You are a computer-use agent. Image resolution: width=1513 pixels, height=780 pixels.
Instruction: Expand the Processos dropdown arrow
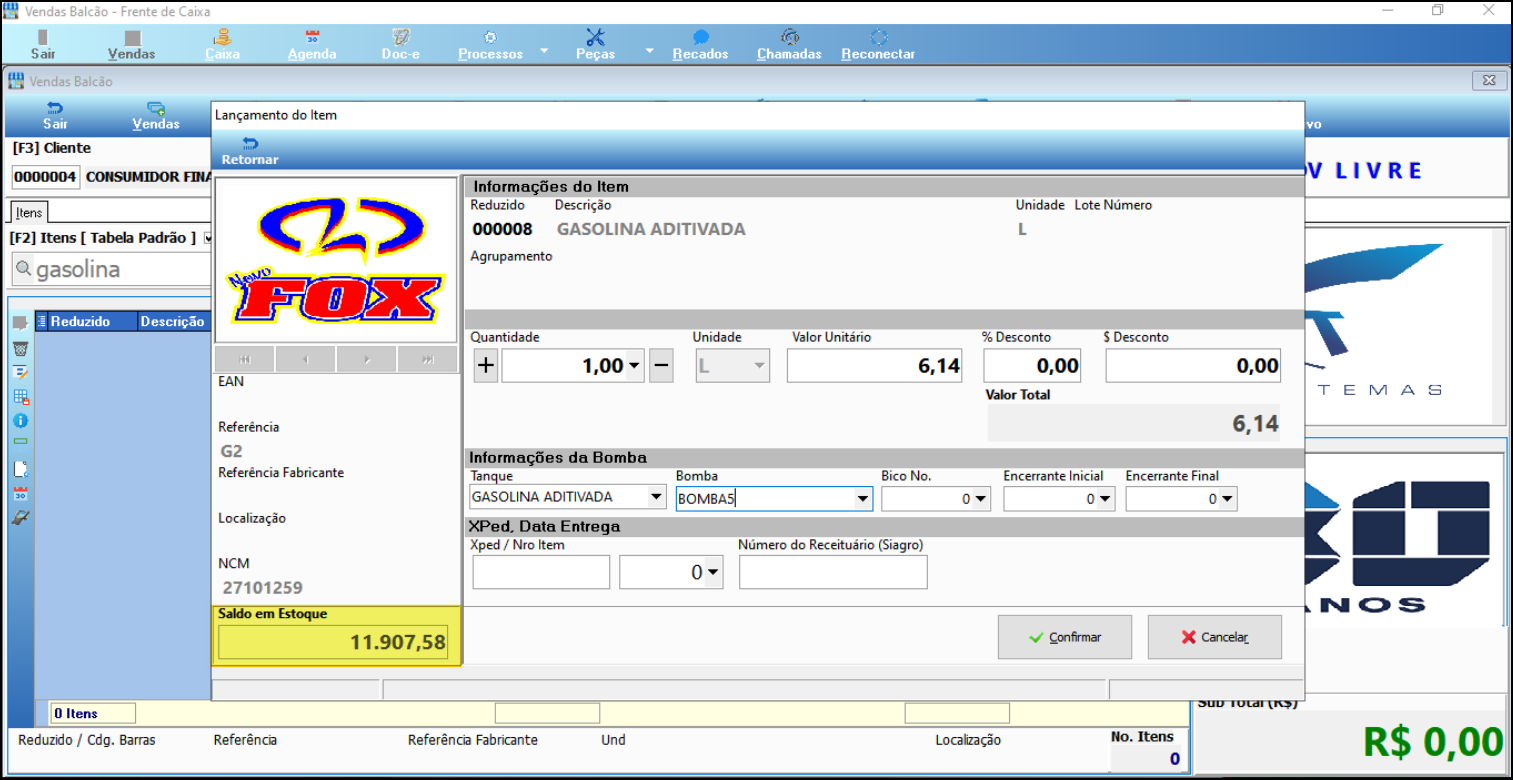click(x=544, y=49)
